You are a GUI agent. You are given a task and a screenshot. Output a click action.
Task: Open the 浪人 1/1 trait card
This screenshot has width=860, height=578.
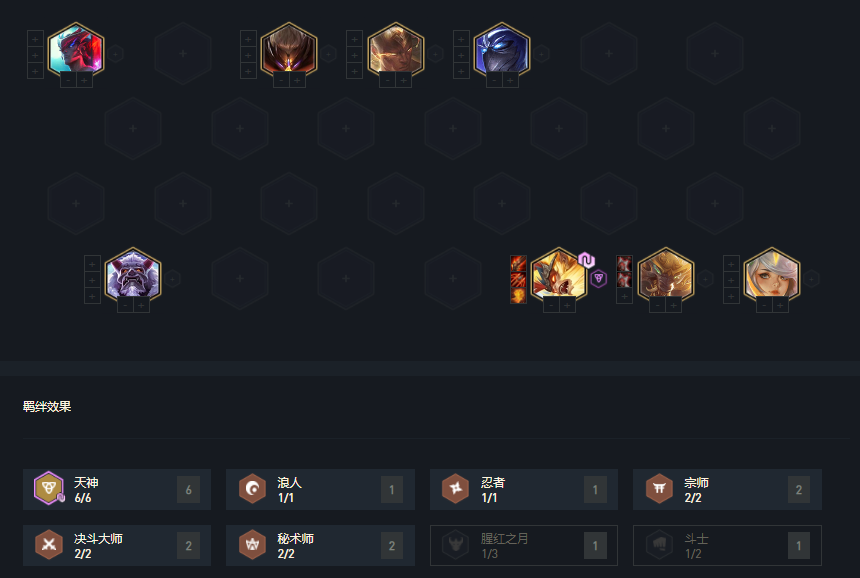point(320,490)
